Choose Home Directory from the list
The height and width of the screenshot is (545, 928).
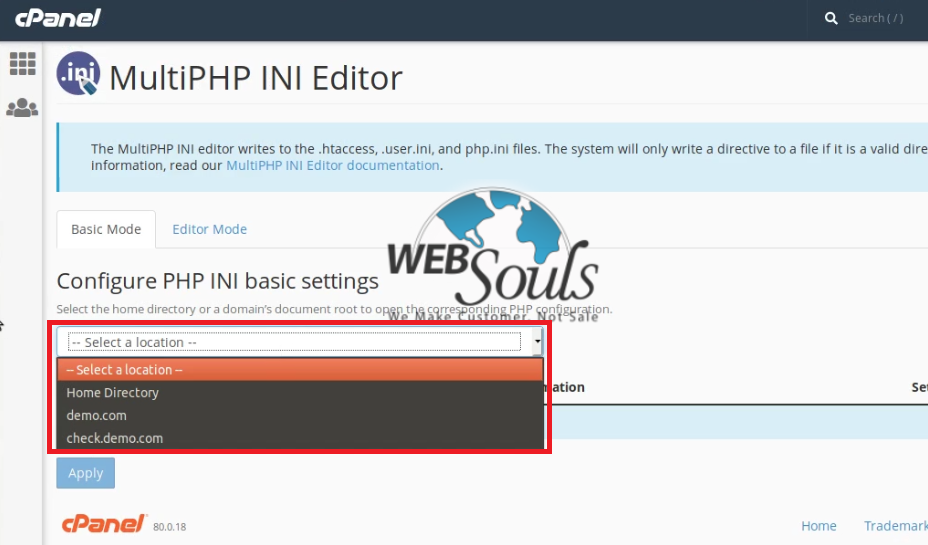coord(300,392)
